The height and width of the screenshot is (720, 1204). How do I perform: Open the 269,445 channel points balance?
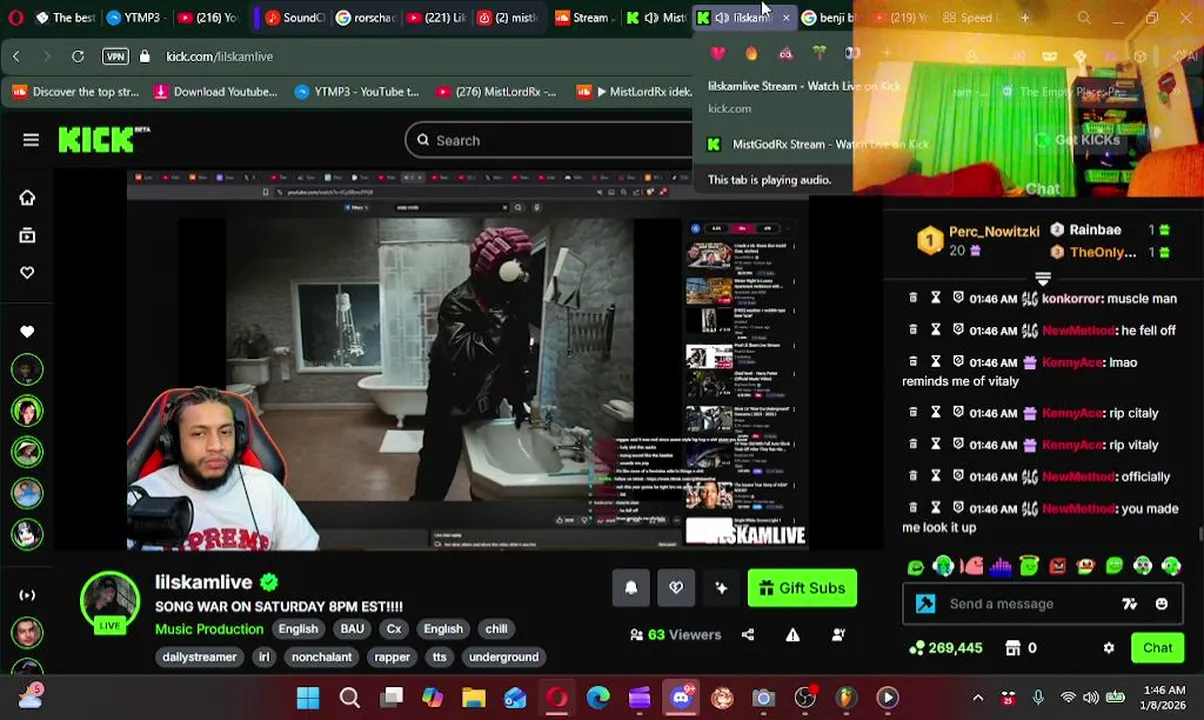coord(945,648)
